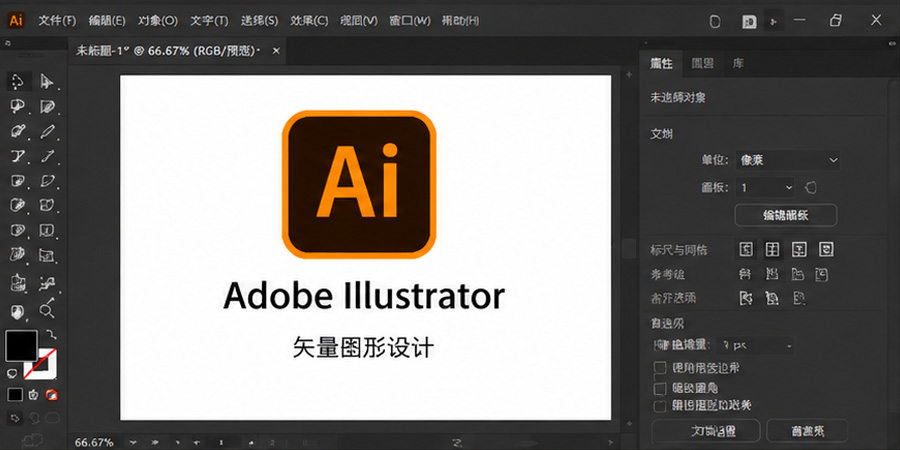The width and height of the screenshot is (900, 450).
Task: Open the 视图(V) menu
Action: pos(359,21)
